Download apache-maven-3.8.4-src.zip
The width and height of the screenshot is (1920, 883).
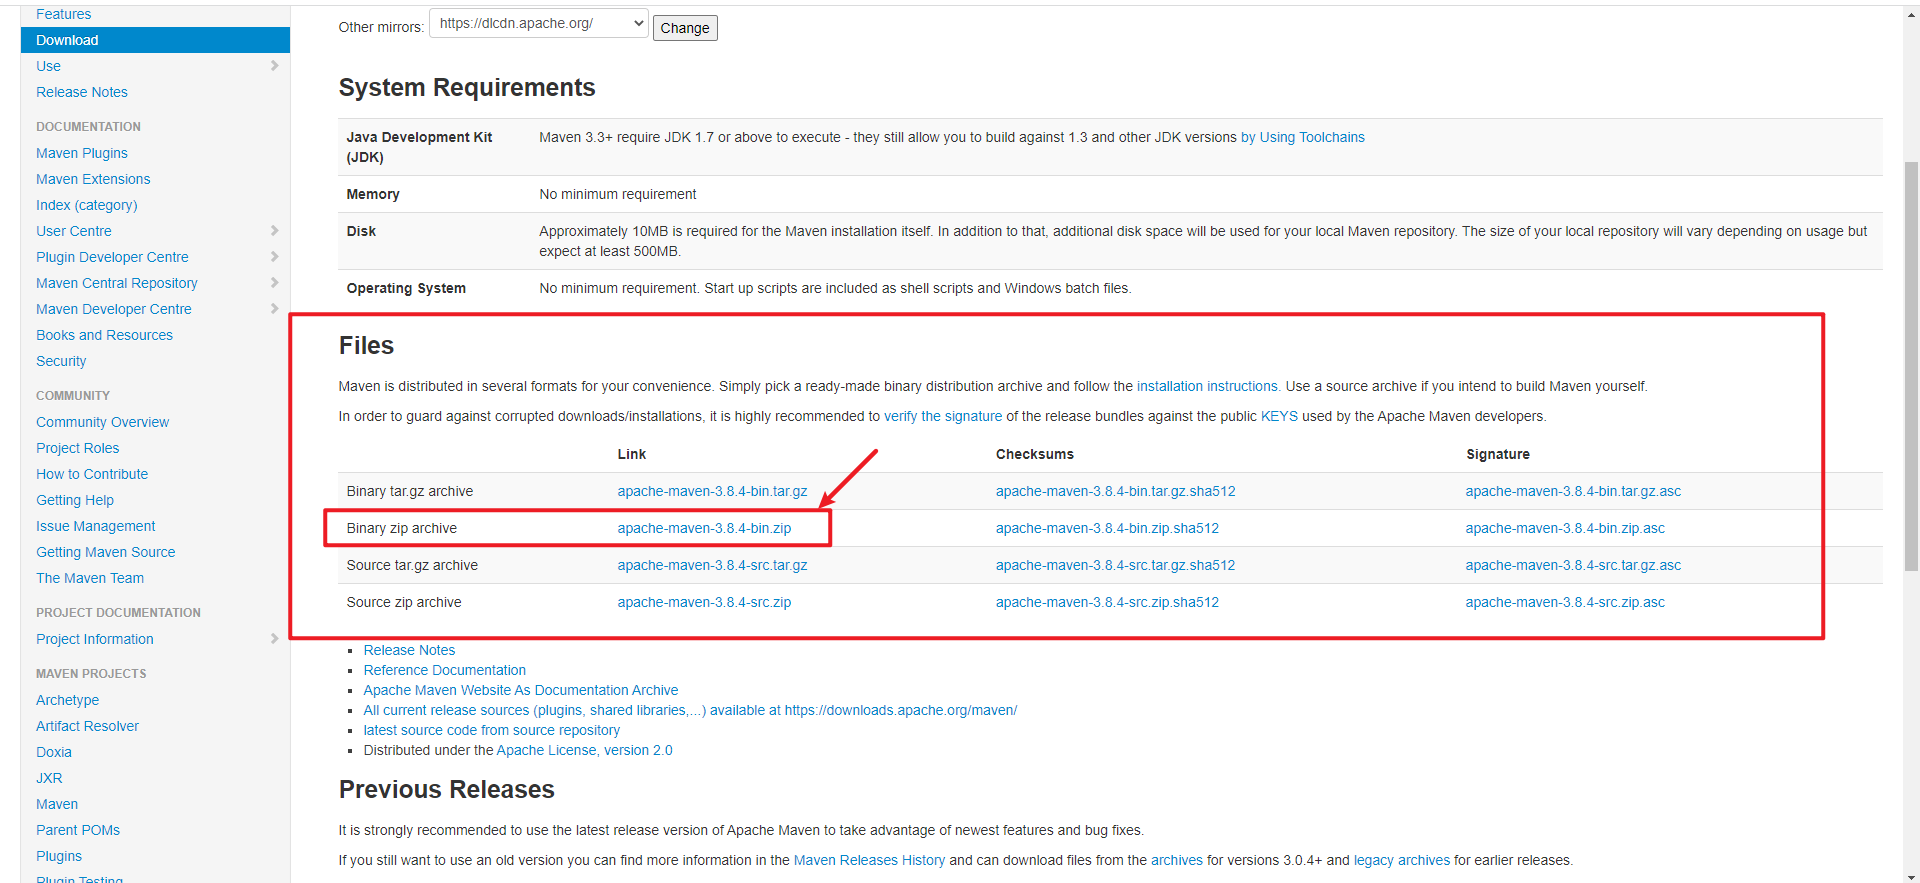(x=704, y=602)
